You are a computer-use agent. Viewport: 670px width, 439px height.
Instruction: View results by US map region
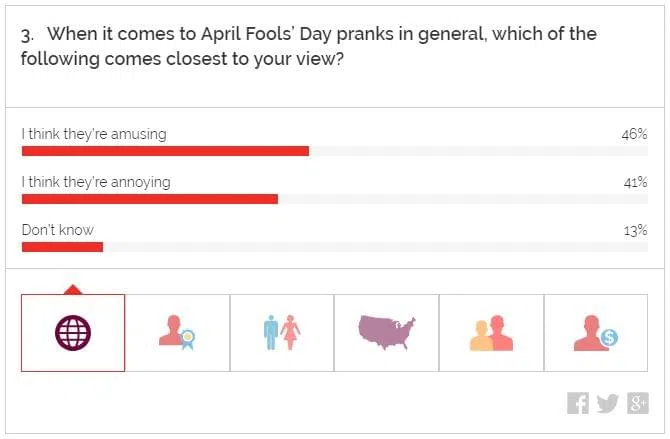coord(386,331)
